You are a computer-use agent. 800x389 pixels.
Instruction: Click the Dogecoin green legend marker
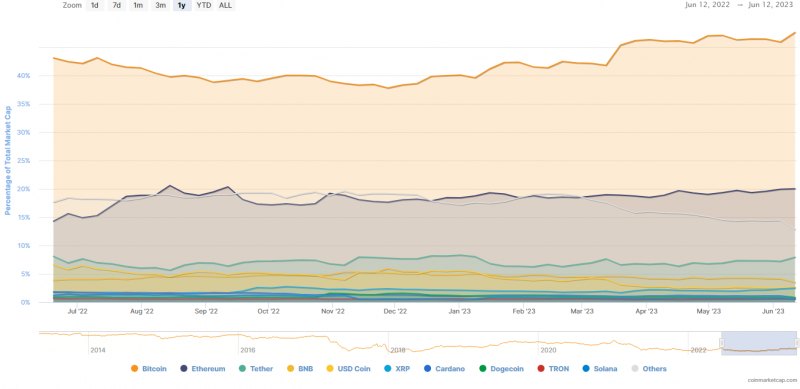pos(482,369)
